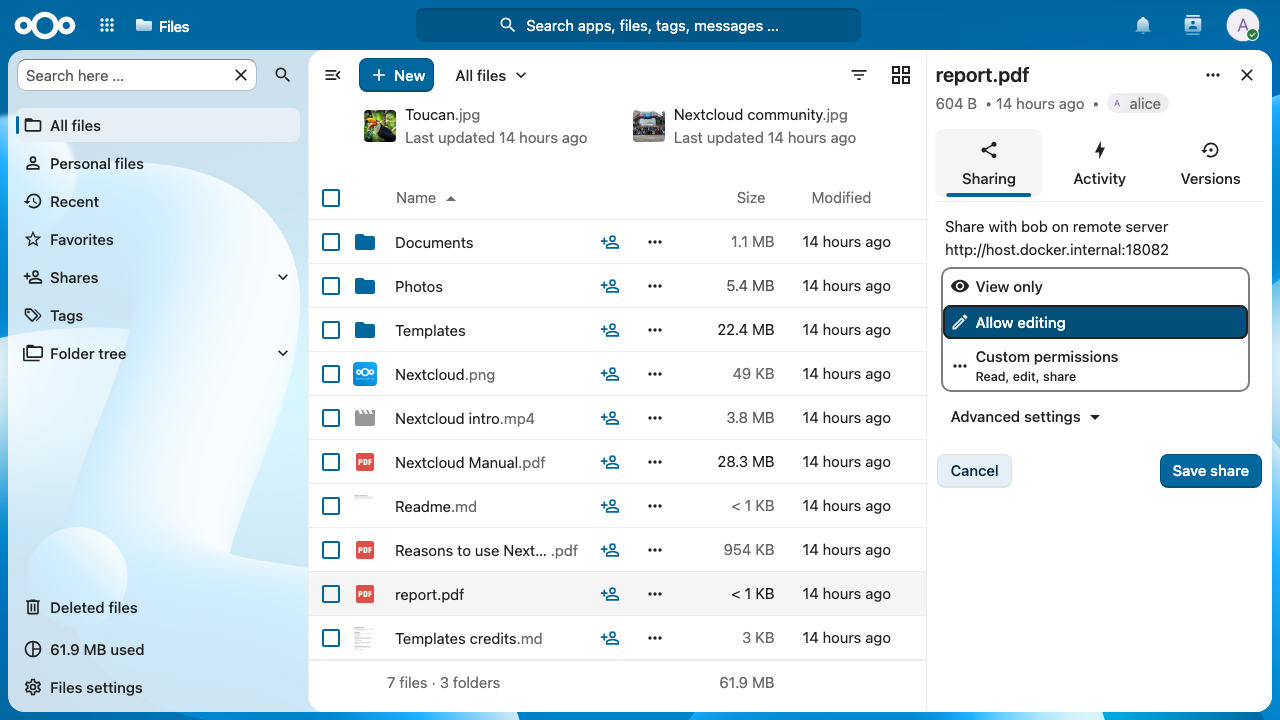Choose the Allow editing permission
Viewport: 1280px width, 720px height.
[1095, 322]
